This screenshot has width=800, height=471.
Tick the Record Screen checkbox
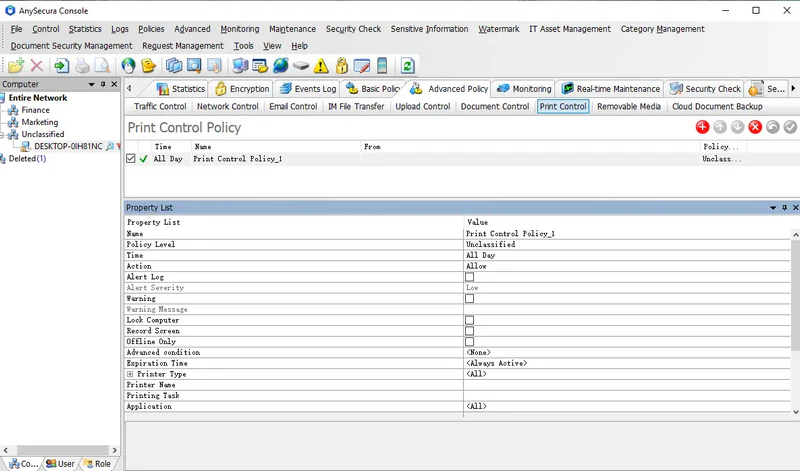click(x=469, y=331)
